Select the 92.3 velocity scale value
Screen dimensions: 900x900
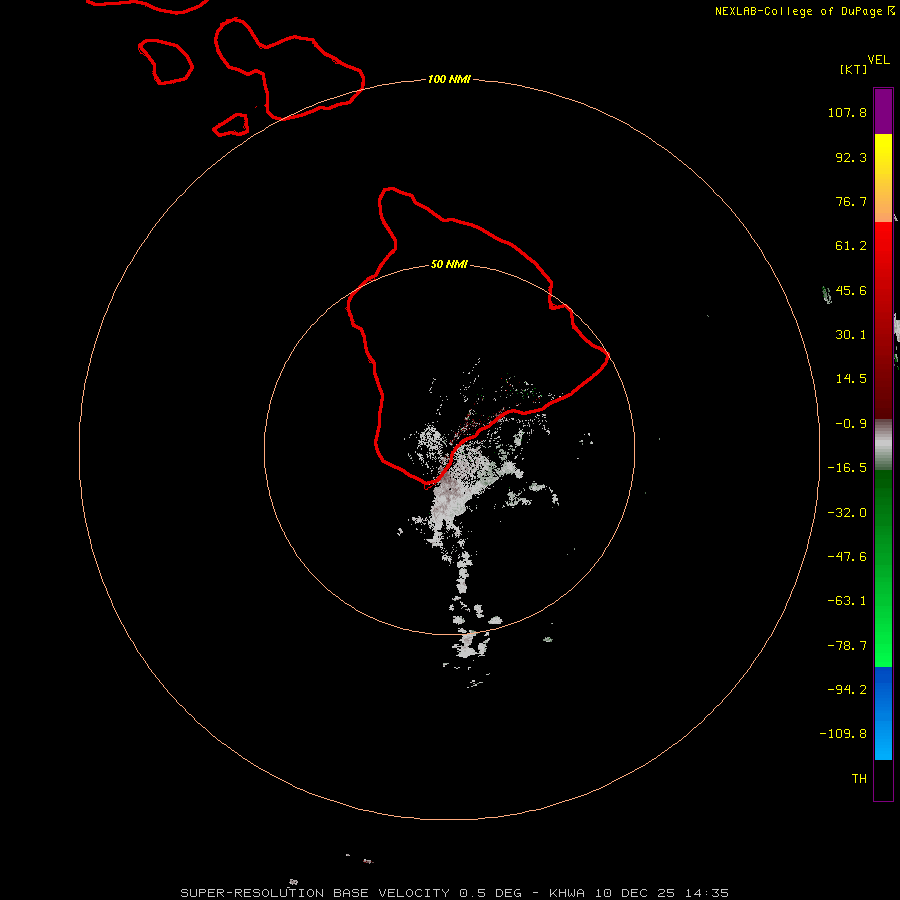tap(851, 157)
